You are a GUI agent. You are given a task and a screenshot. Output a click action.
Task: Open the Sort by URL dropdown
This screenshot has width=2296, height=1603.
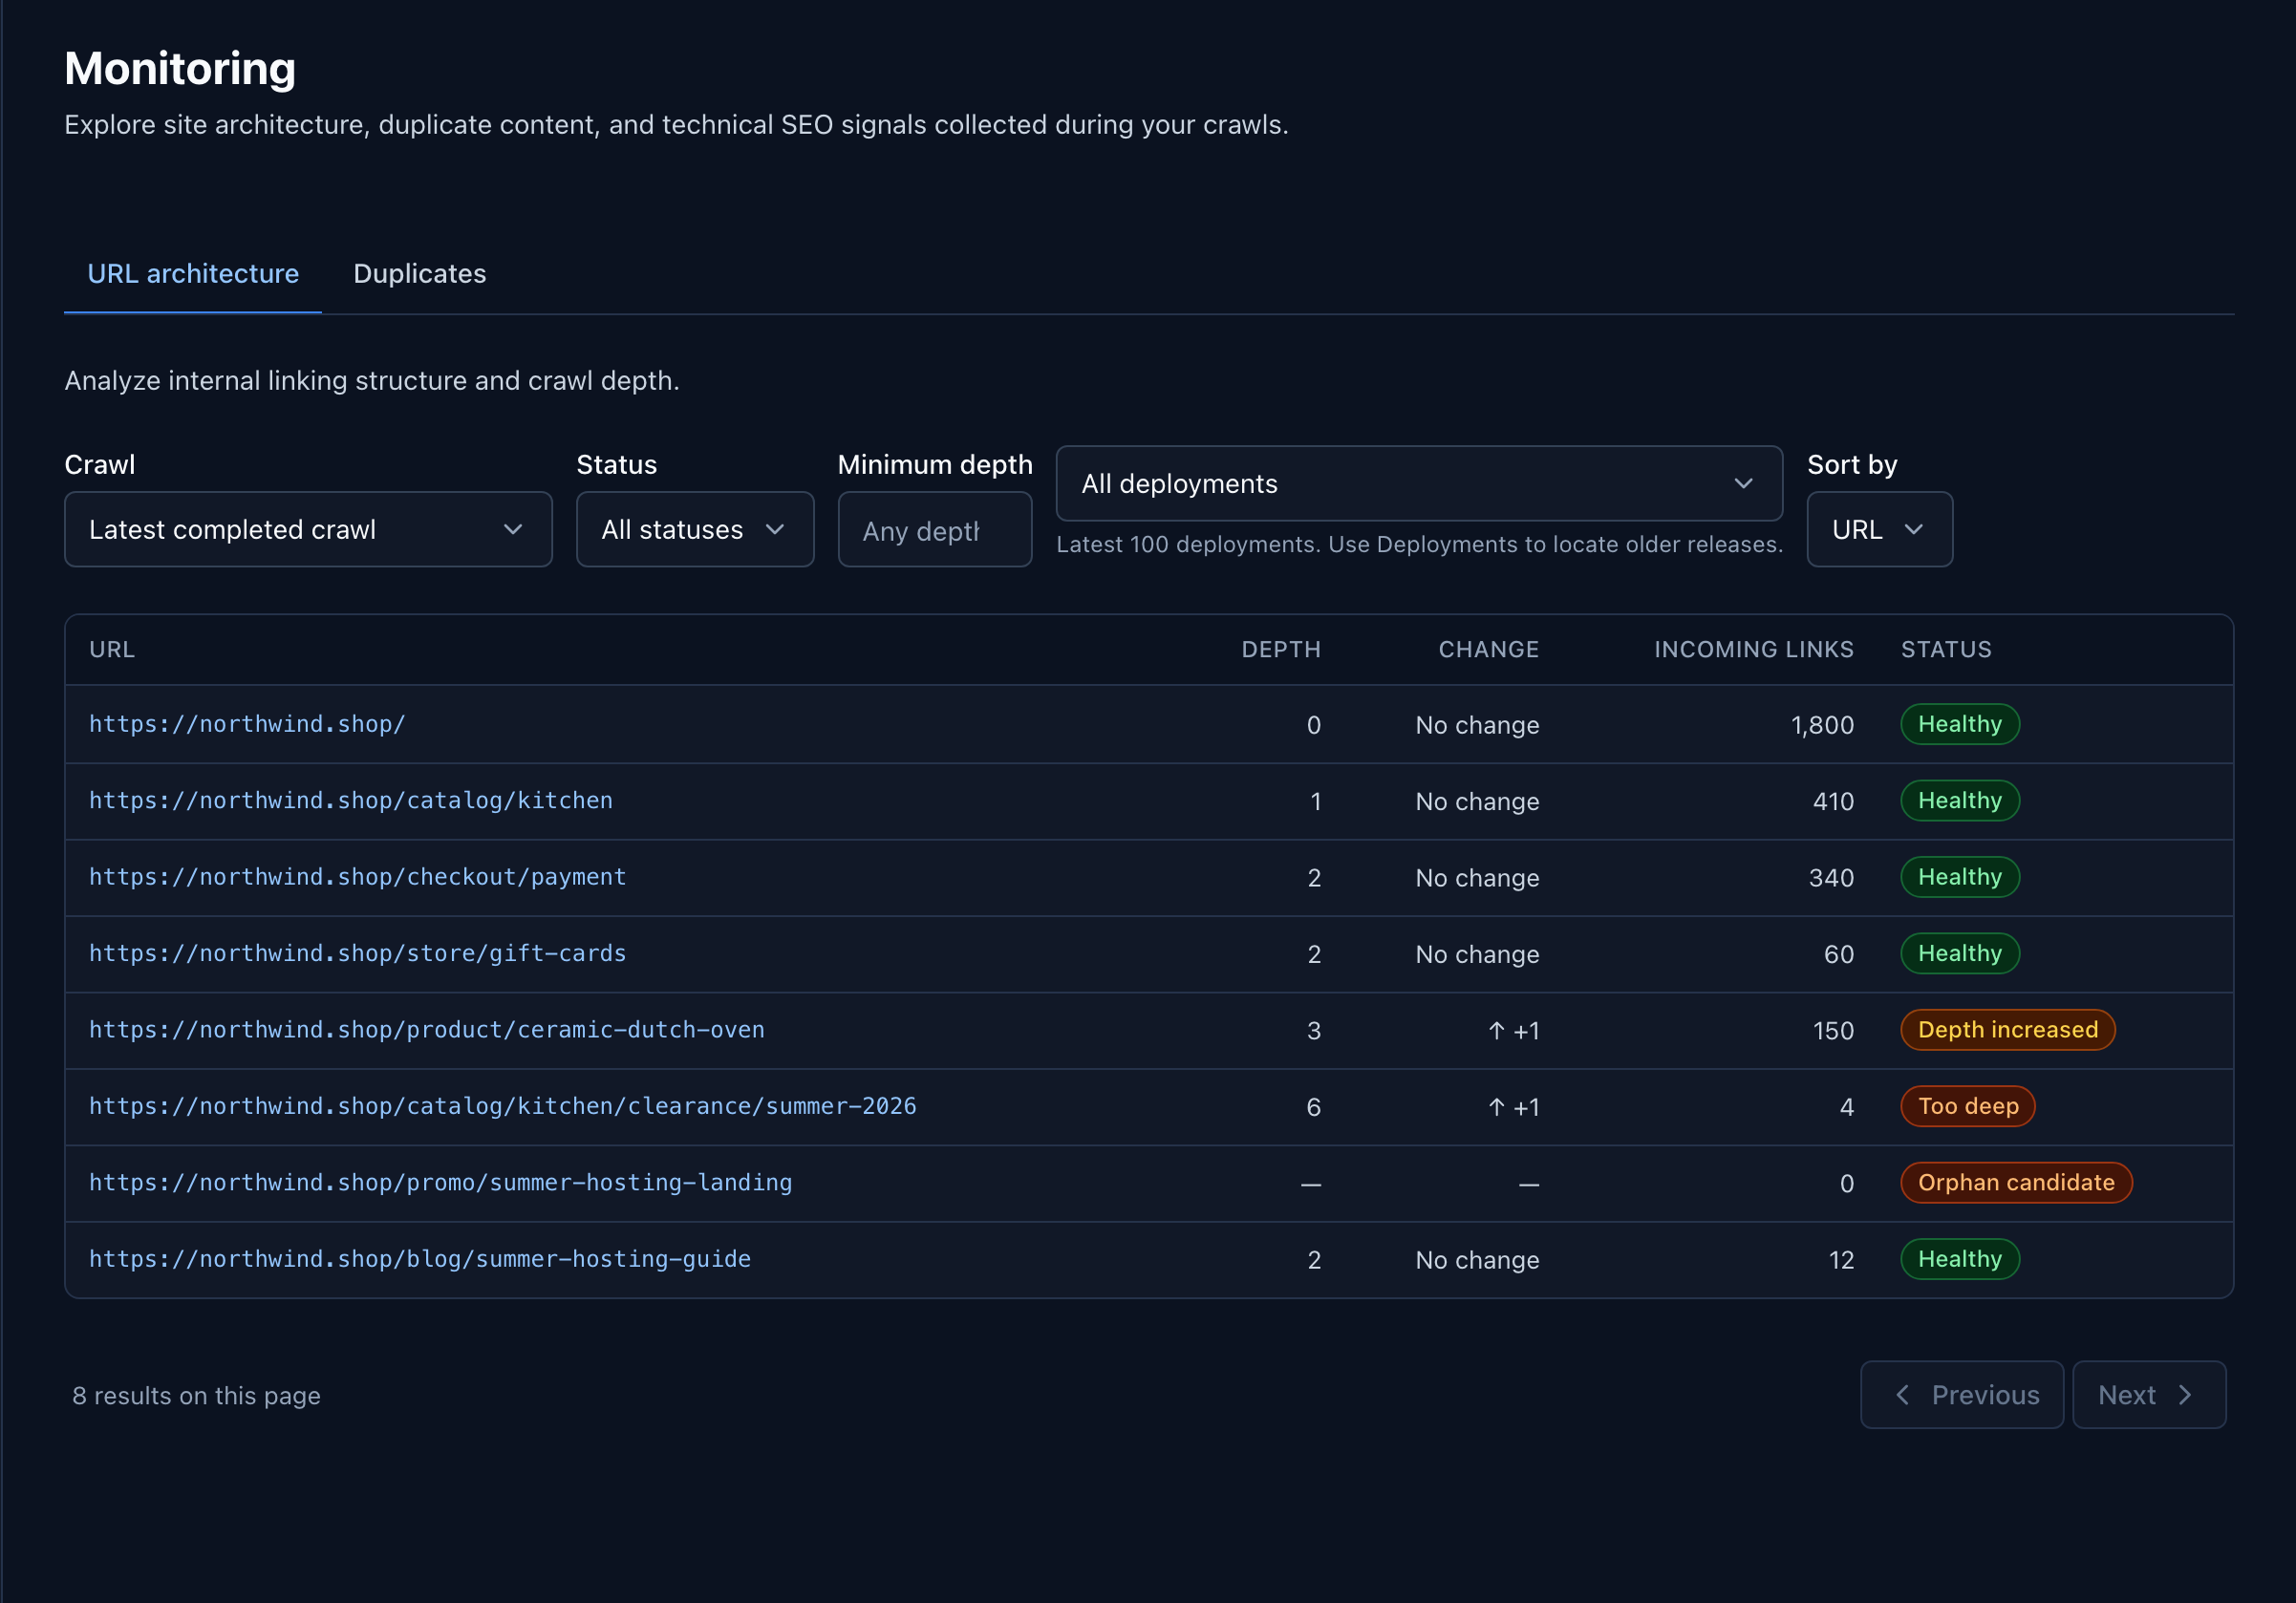[x=1879, y=529]
